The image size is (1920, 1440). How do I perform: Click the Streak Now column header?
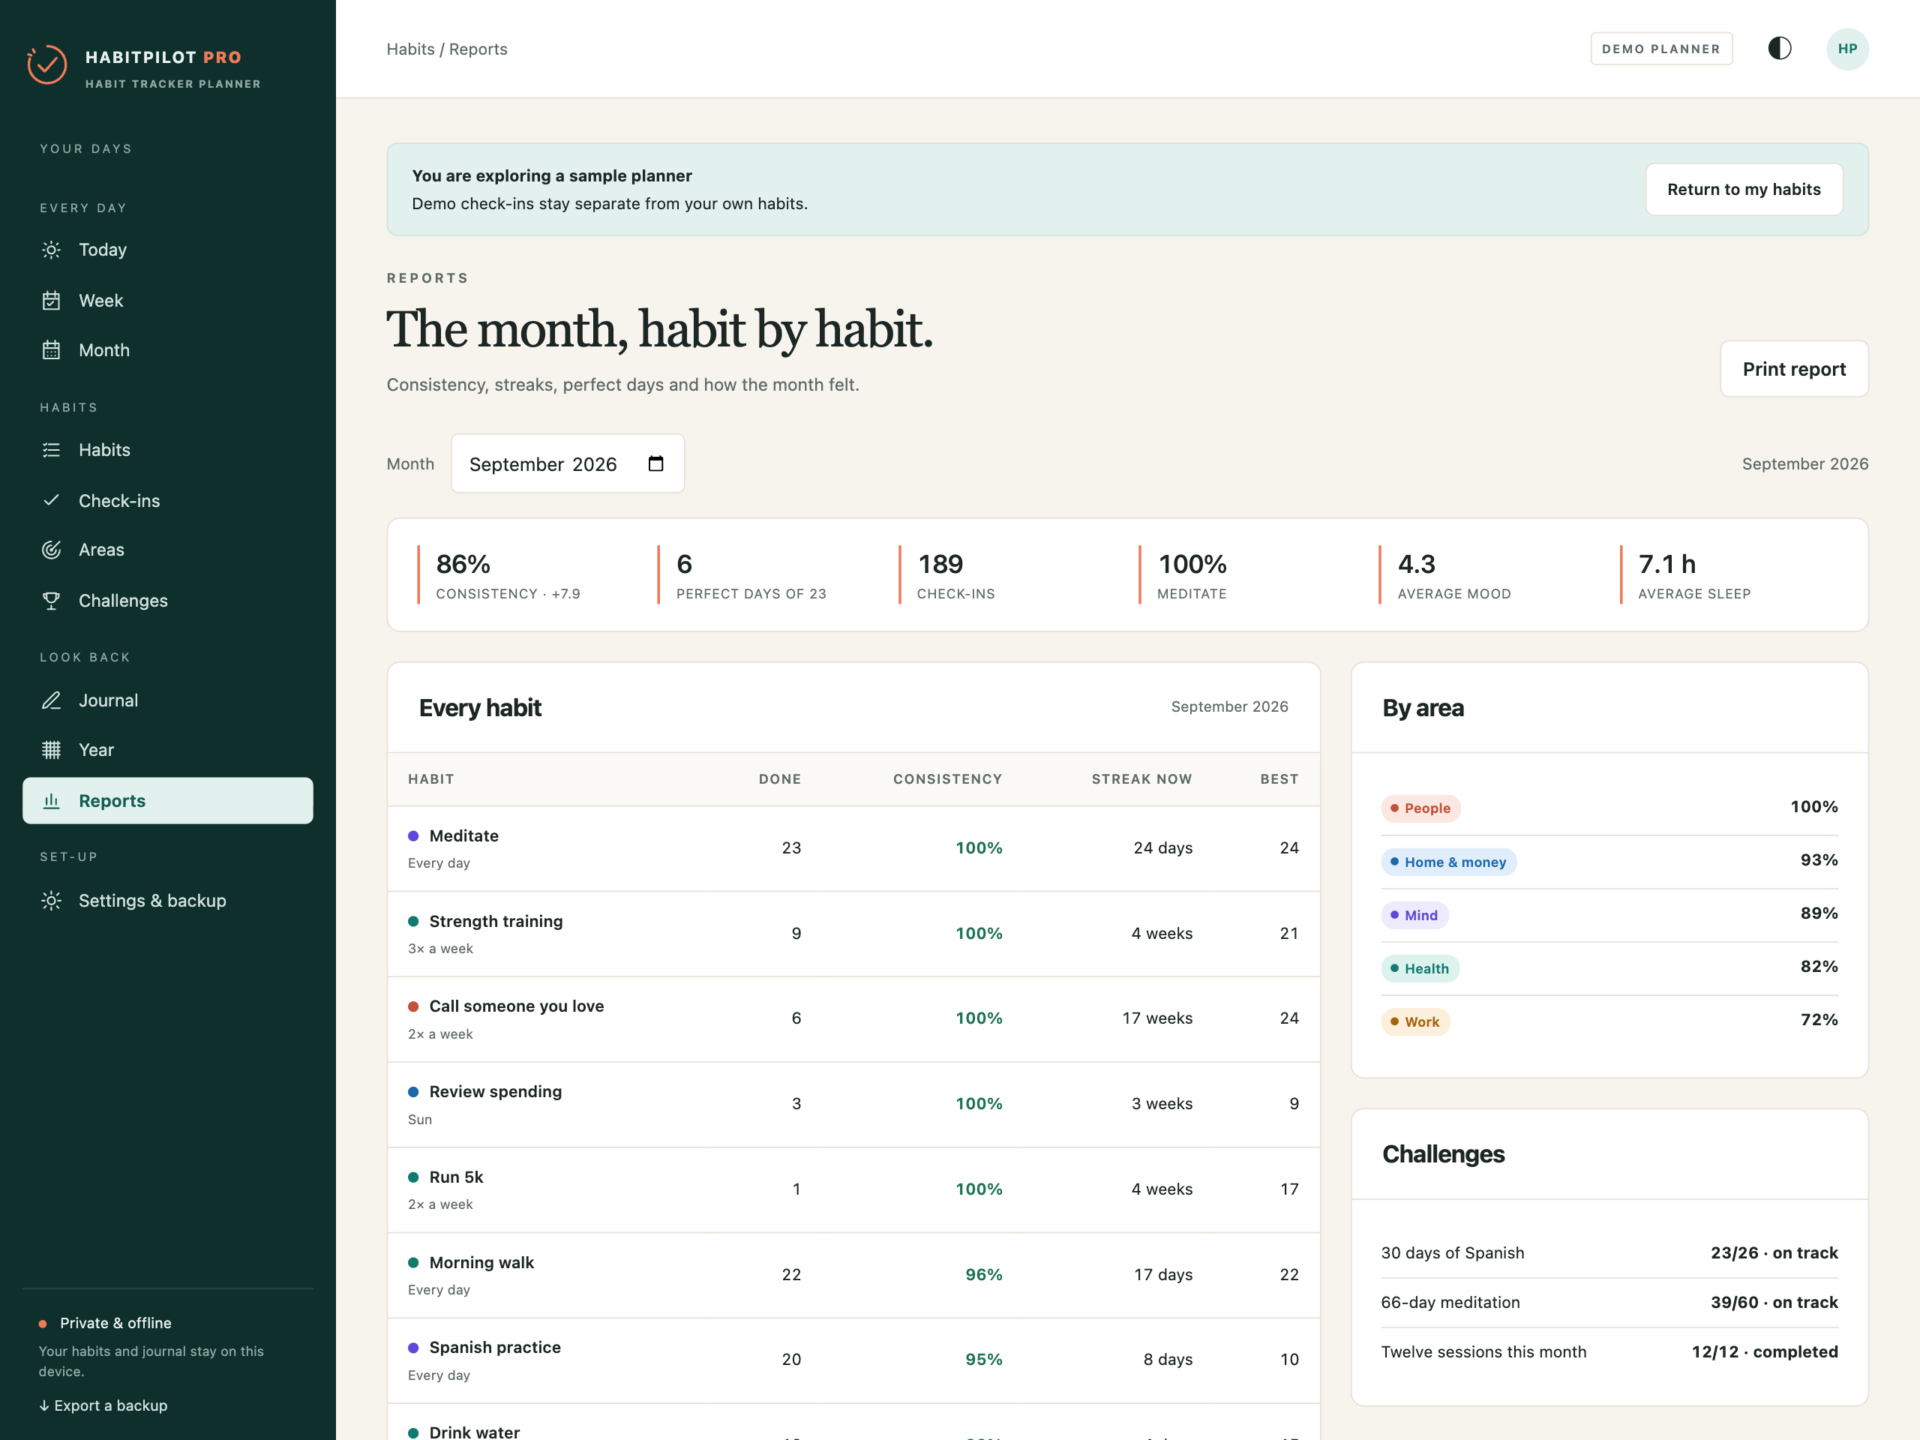click(x=1141, y=779)
